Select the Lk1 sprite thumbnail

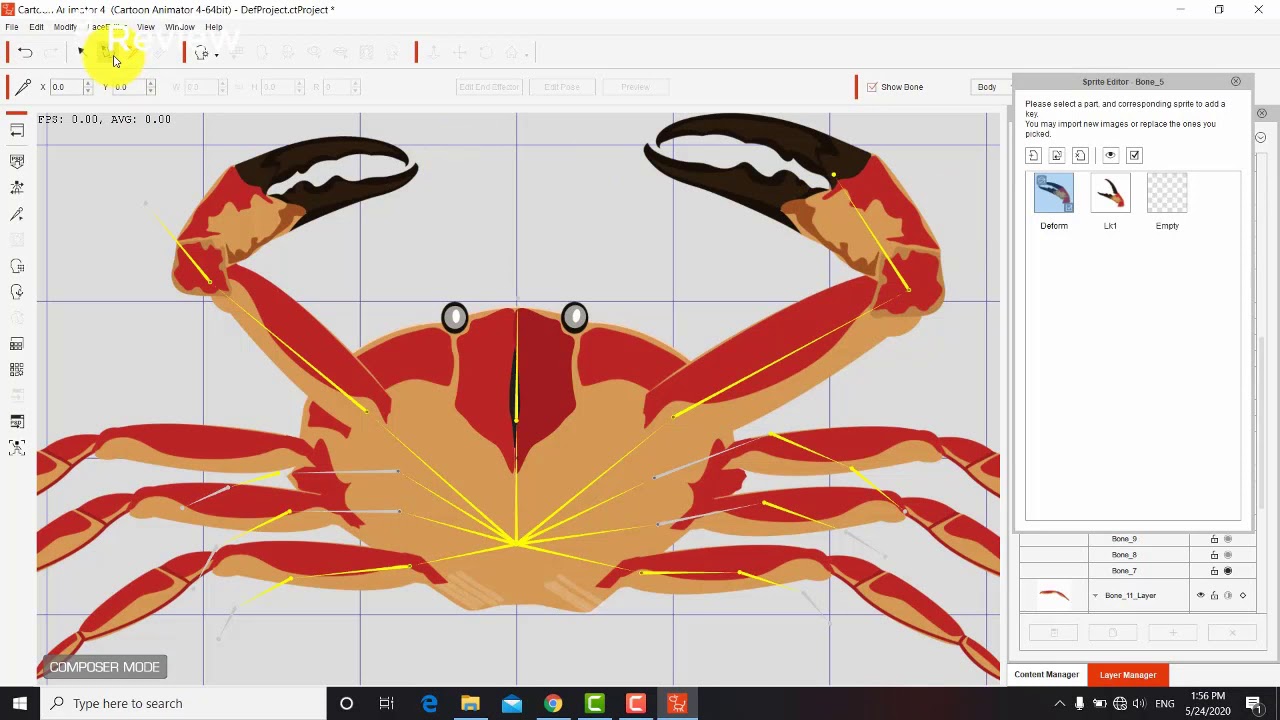(x=1110, y=193)
